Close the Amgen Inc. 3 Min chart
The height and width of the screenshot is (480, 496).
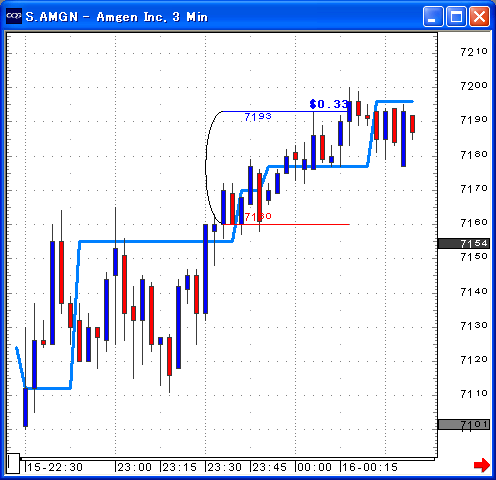pyautogui.click(x=480, y=16)
